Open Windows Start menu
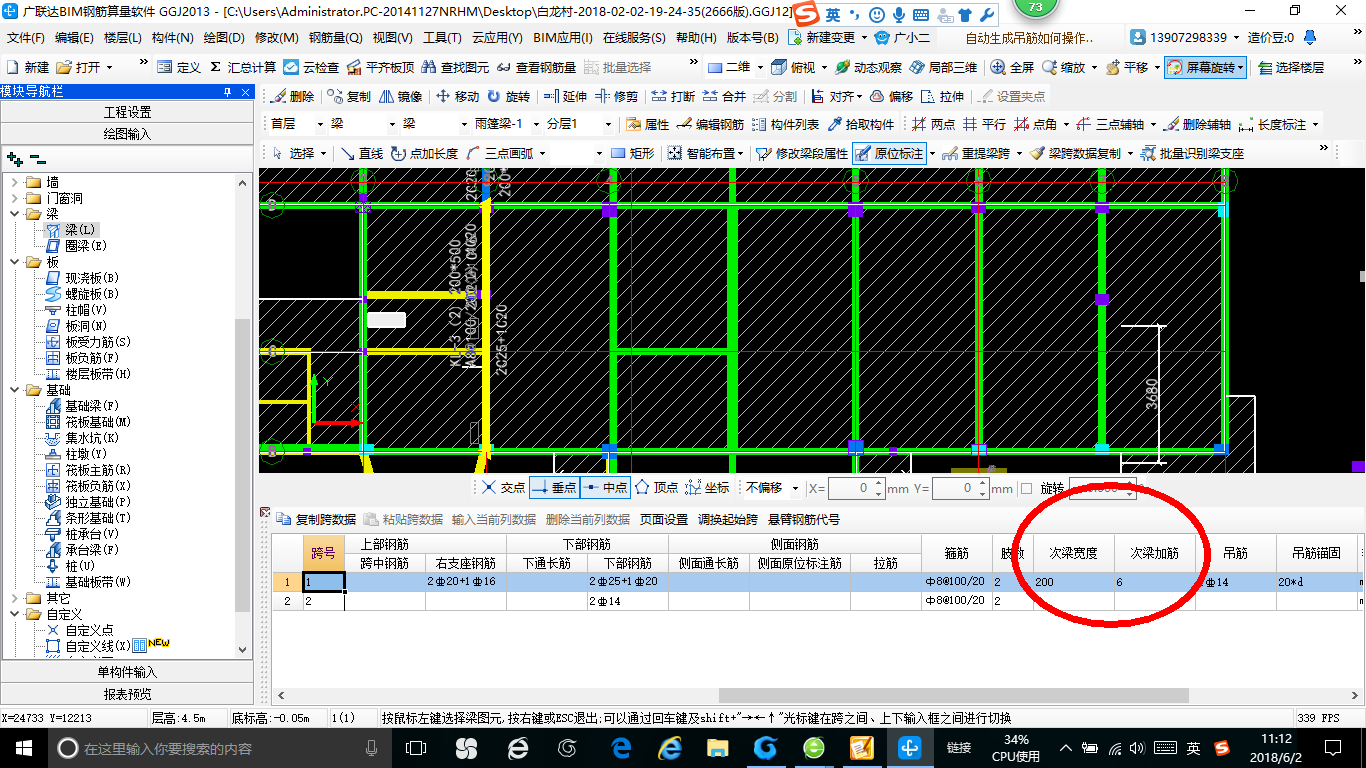The image size is (1366, 768). (23, 747)
